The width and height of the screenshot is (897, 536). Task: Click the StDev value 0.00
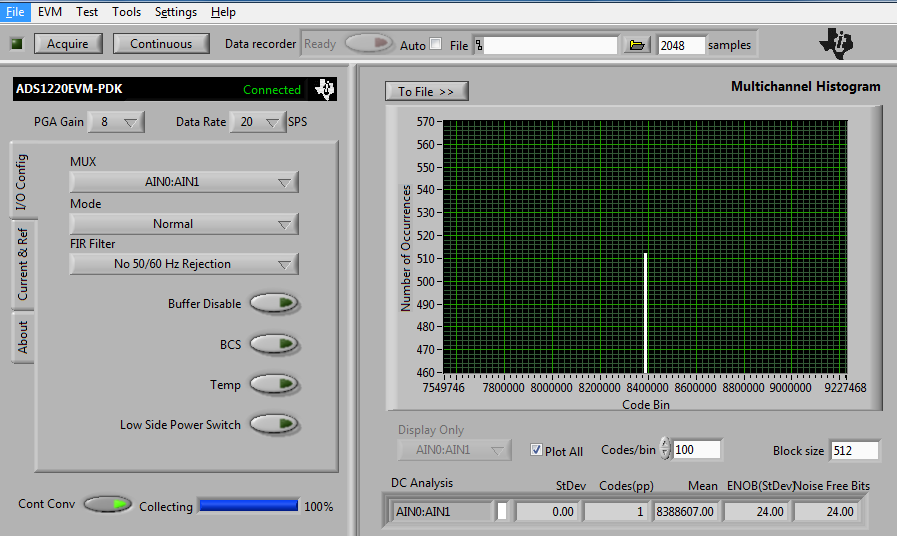(547, 511)
